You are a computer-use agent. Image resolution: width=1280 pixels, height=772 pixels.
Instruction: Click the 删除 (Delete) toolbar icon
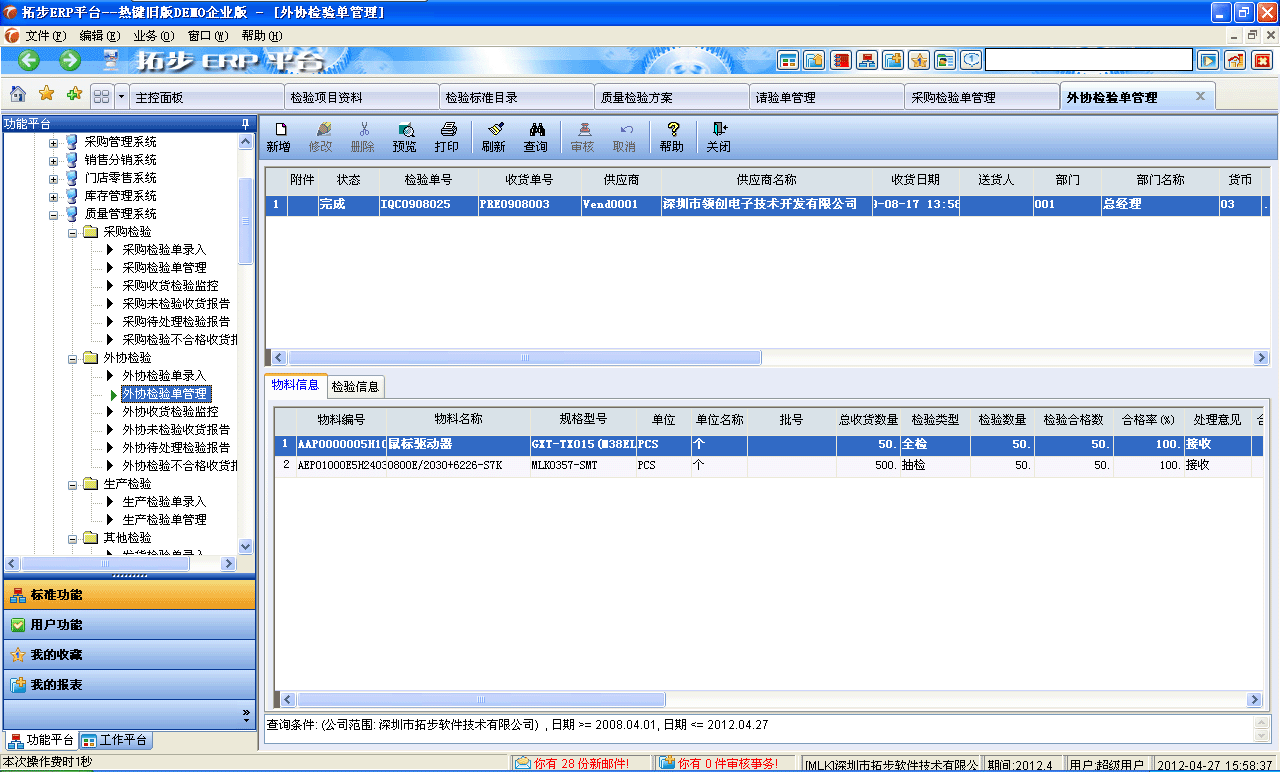[x=366, y=137]
